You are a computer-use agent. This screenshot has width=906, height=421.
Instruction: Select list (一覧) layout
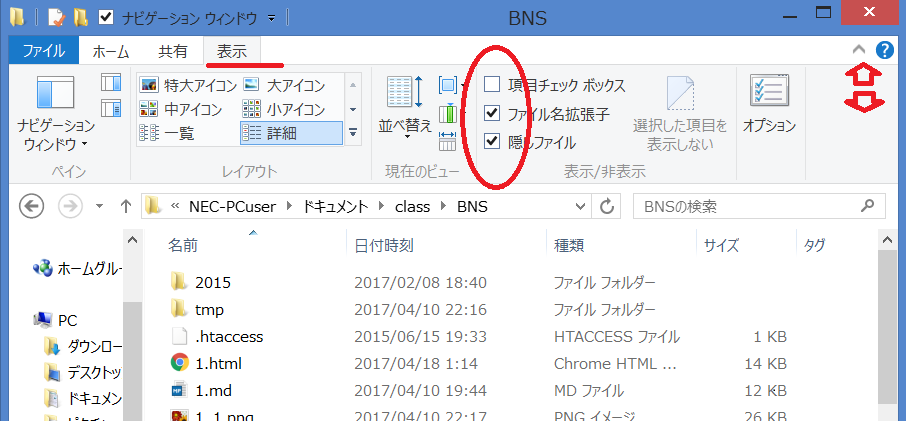click(x=166, y=133)
